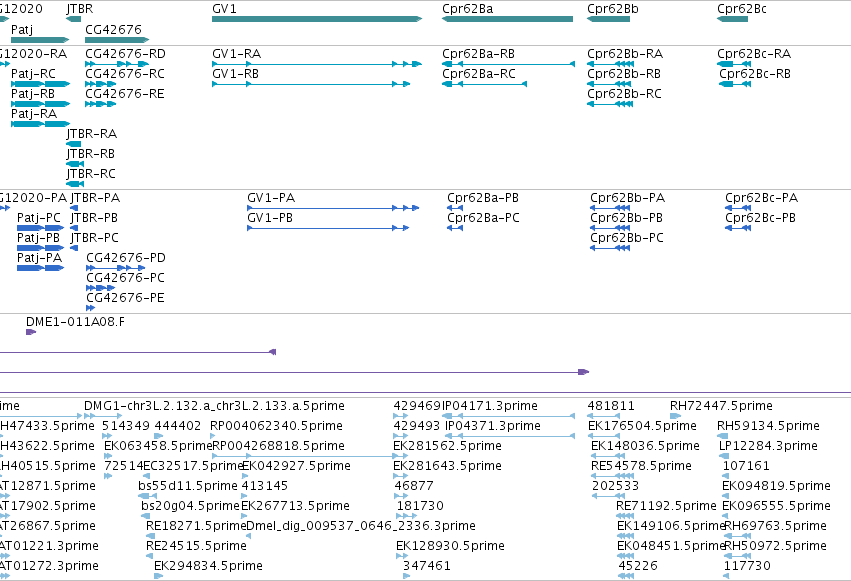The height and width of the screenshot is (581, 851).
Task: Click the CG42676-RD transcript
Action: [117, 64]
